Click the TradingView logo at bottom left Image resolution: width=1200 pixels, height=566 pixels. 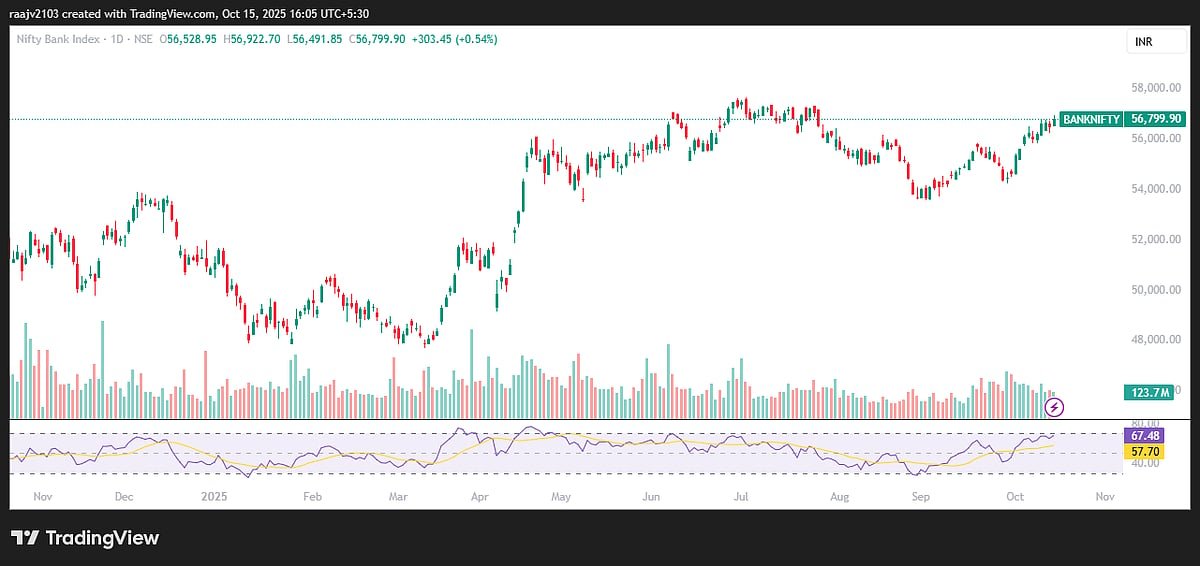(x=85, y=538)
